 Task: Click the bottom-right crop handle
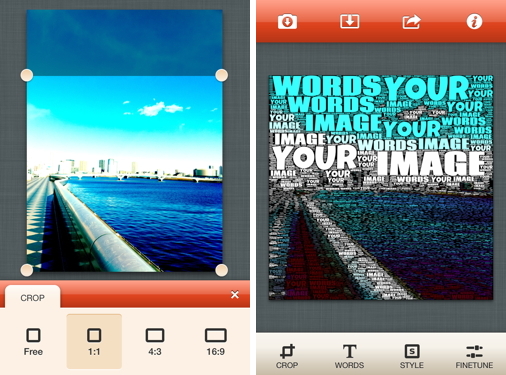(x=222, y=270)
